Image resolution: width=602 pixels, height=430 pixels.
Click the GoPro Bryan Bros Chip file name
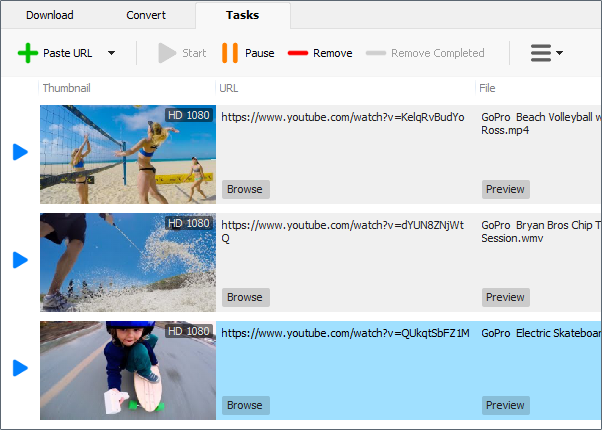[541, 232]
